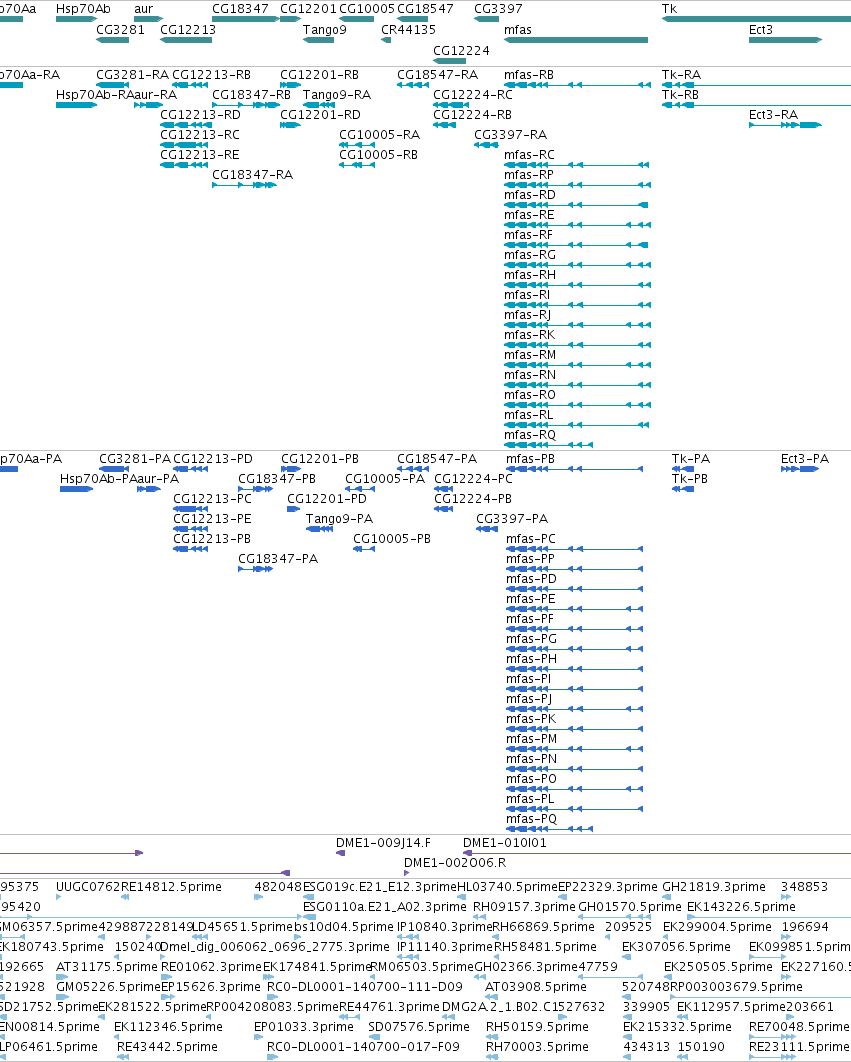Click the mfas-RB transcript label
The image size is (851, 1062).
(528, 75)
